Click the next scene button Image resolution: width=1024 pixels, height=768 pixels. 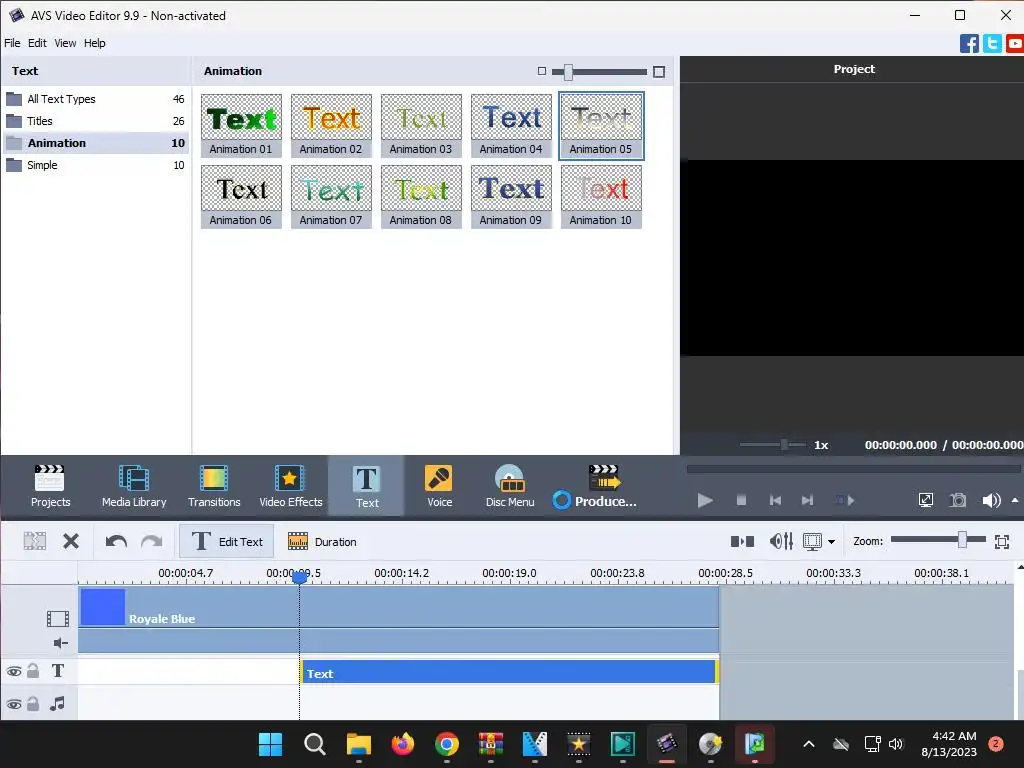[x=844, y=500]
